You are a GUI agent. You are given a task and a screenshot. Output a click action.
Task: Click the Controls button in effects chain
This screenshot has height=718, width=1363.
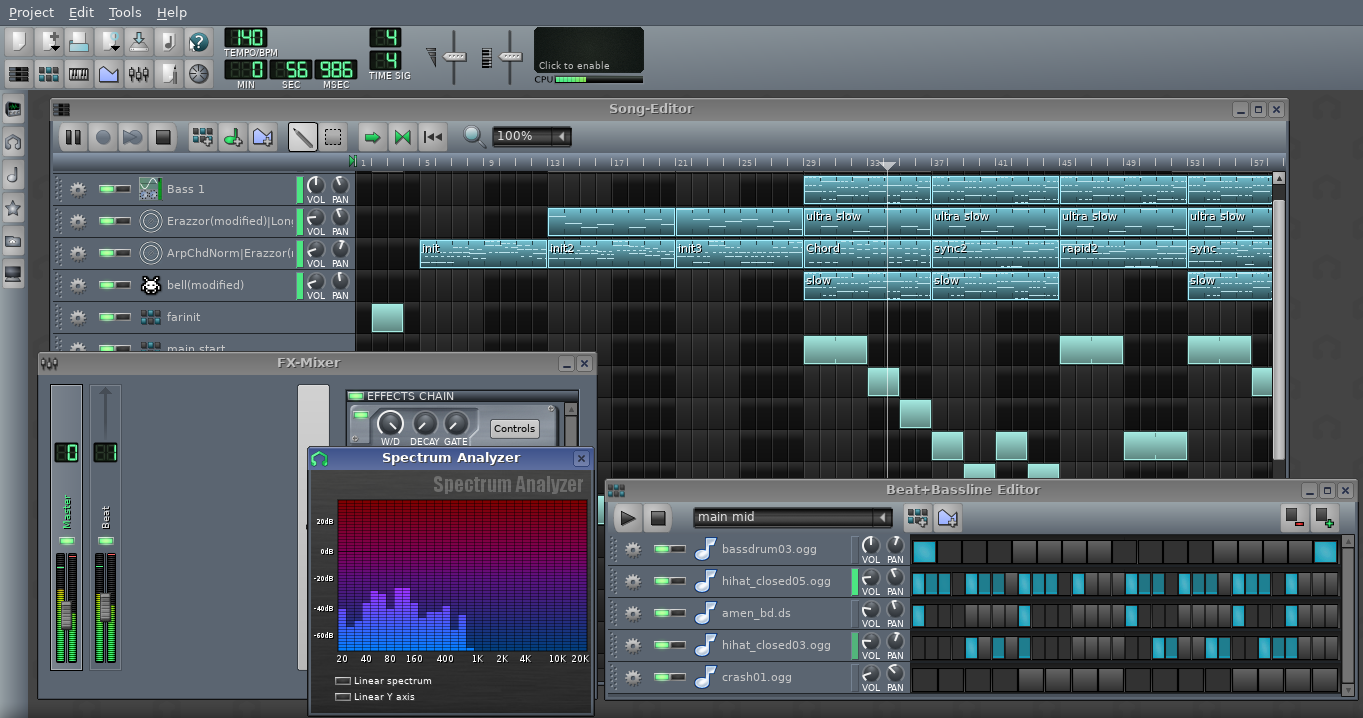click(x=514, y=428)
